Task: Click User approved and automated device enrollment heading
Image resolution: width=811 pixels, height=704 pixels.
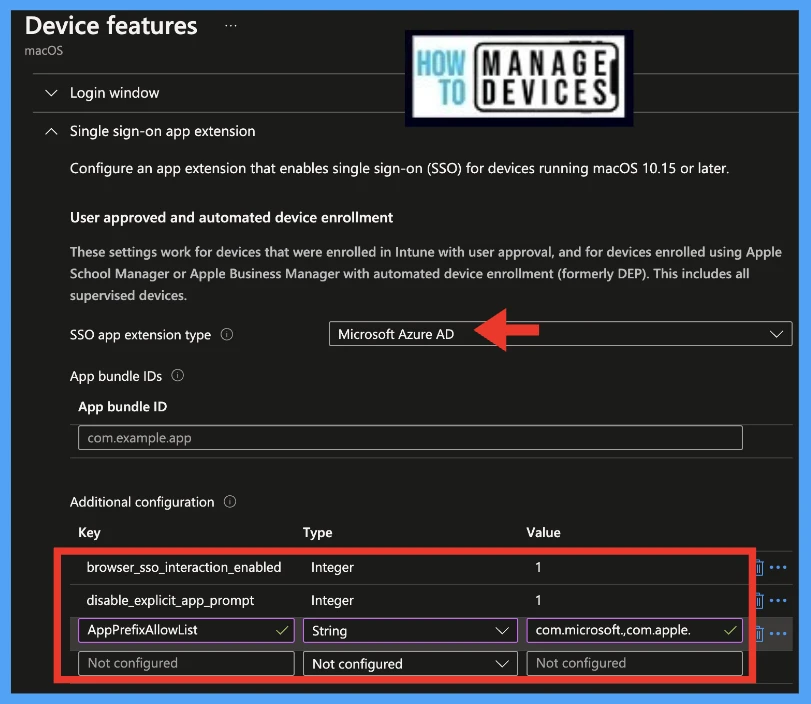Action: coord(232,218)
